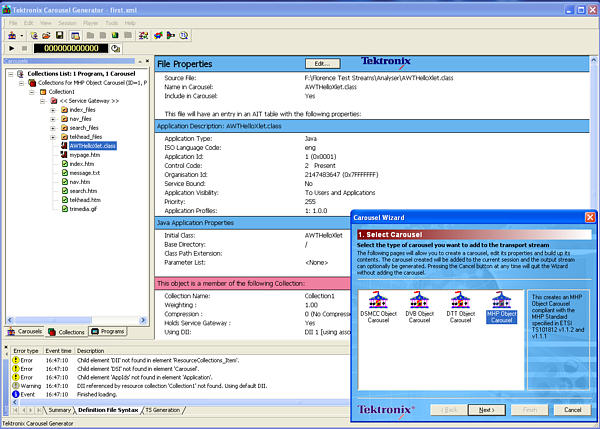Choose the DTT Object Carousel icon
This screenshot has height=429, width=600.
(460, 307)
